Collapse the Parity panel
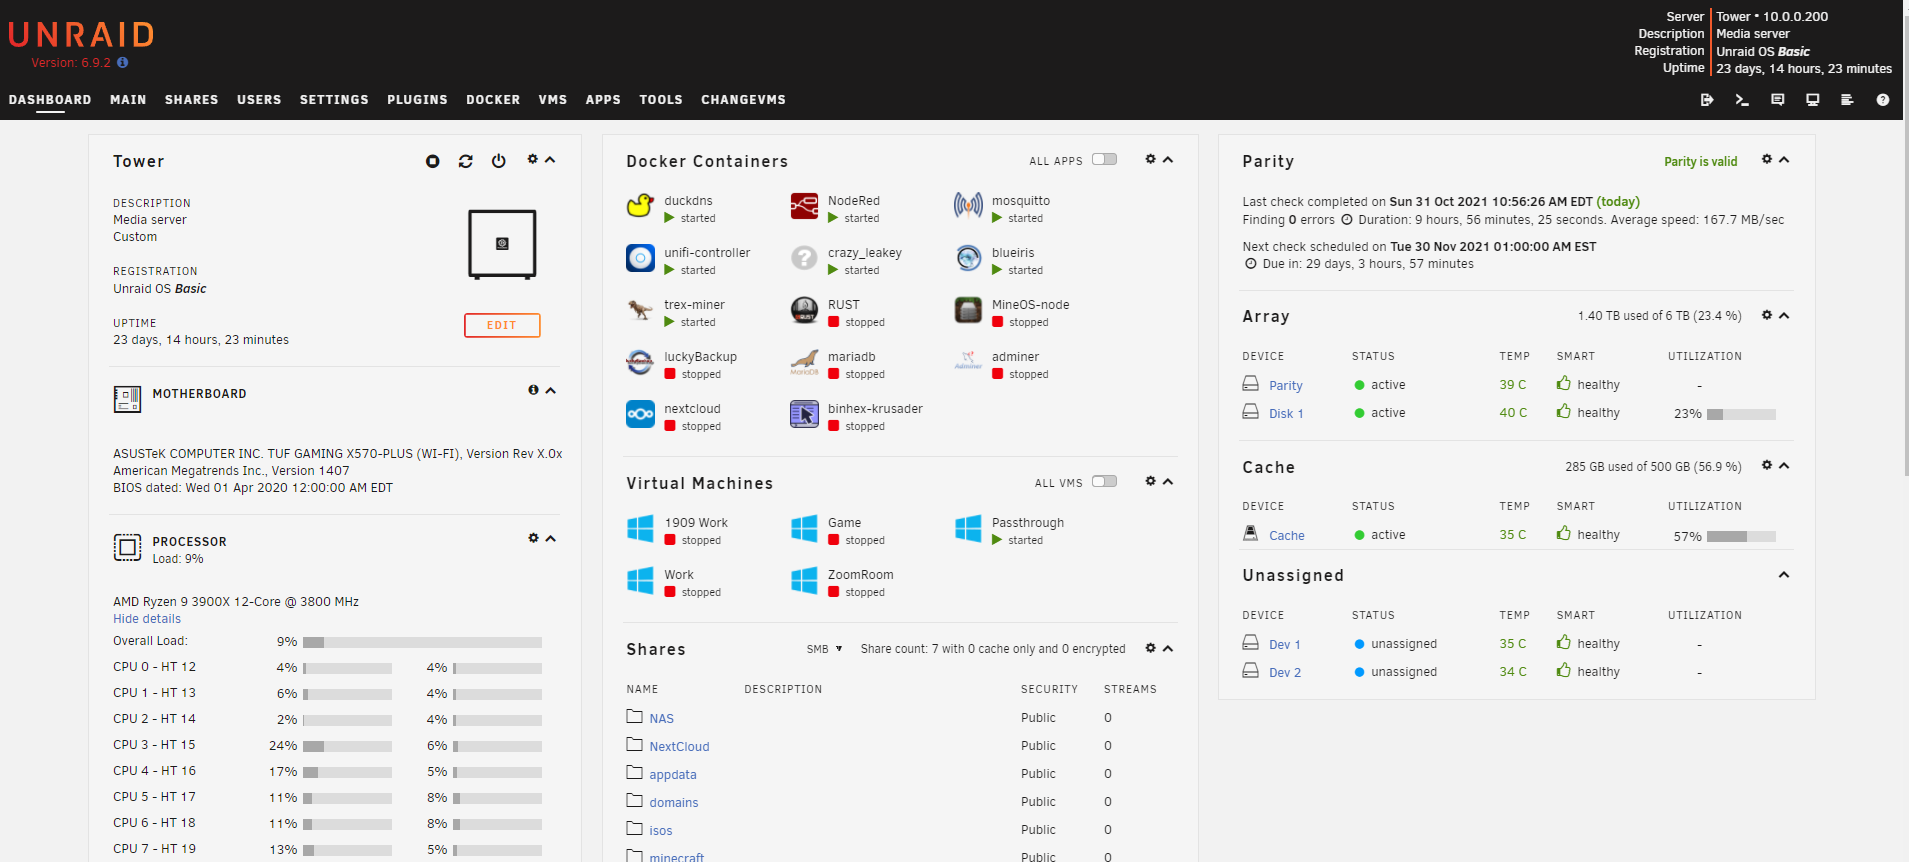The height and width of the screenshot is (862, 1909). [x=1784, y=159]
